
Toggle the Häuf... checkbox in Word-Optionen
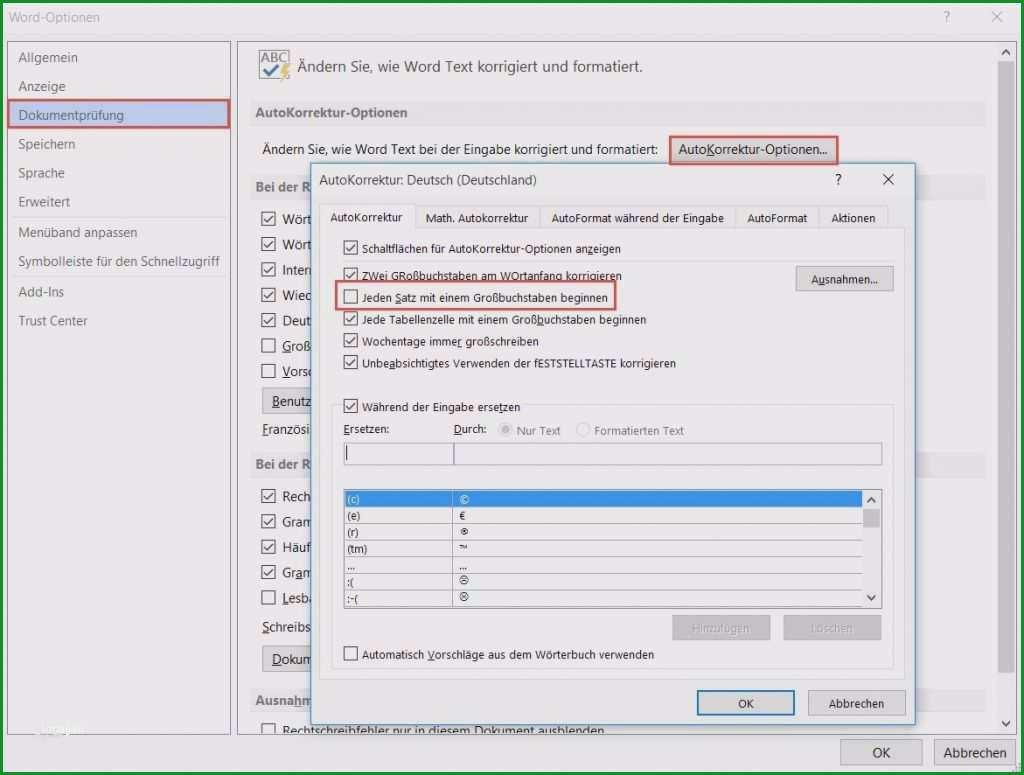pos(268,546)
